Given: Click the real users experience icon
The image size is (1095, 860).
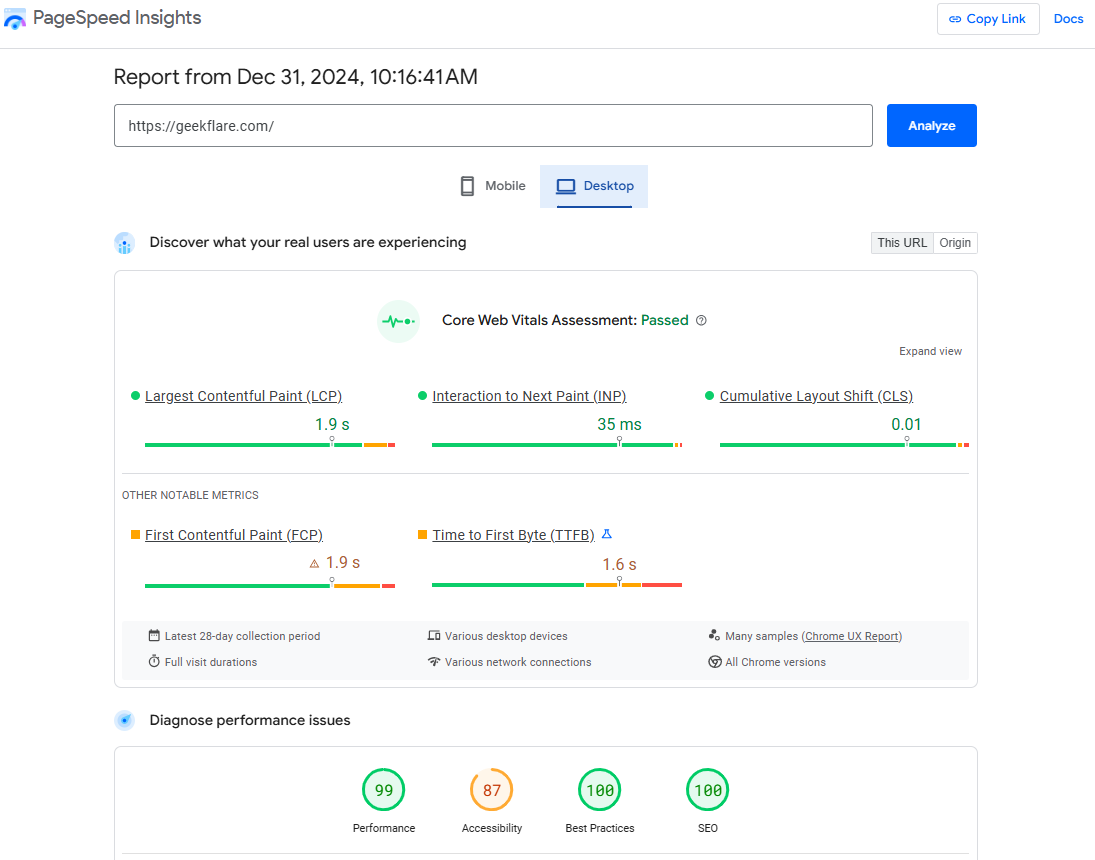Looking at the screenshot, I should (124, 243).
